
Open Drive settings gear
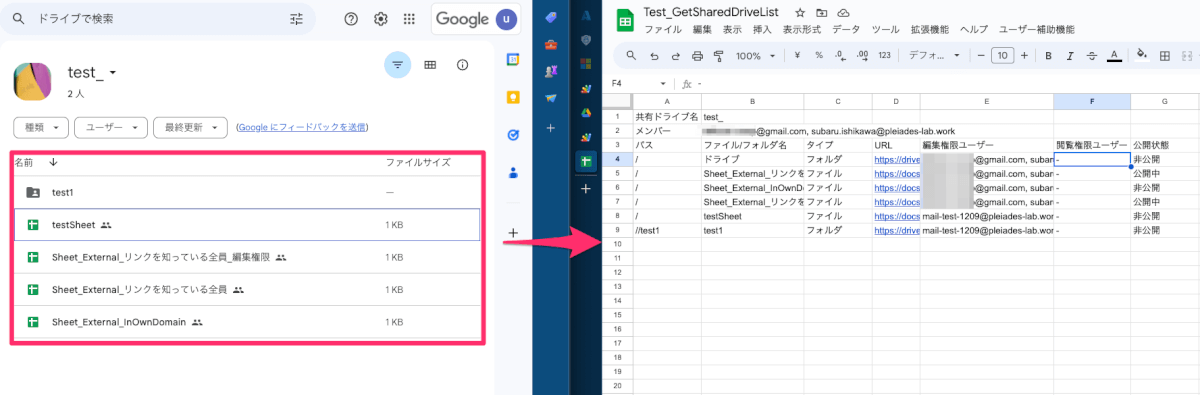click(x=381, y=19)
